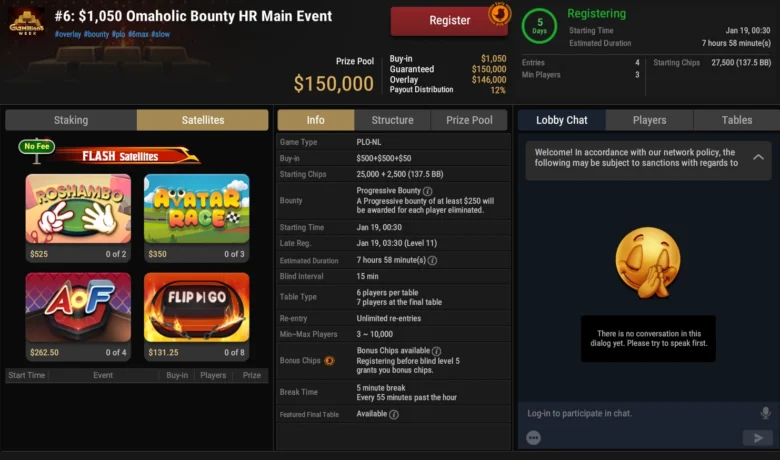Viewport: 780px width, 460px height.
Task: Click the Featured Final Table info icon
Action: [393, 414]
